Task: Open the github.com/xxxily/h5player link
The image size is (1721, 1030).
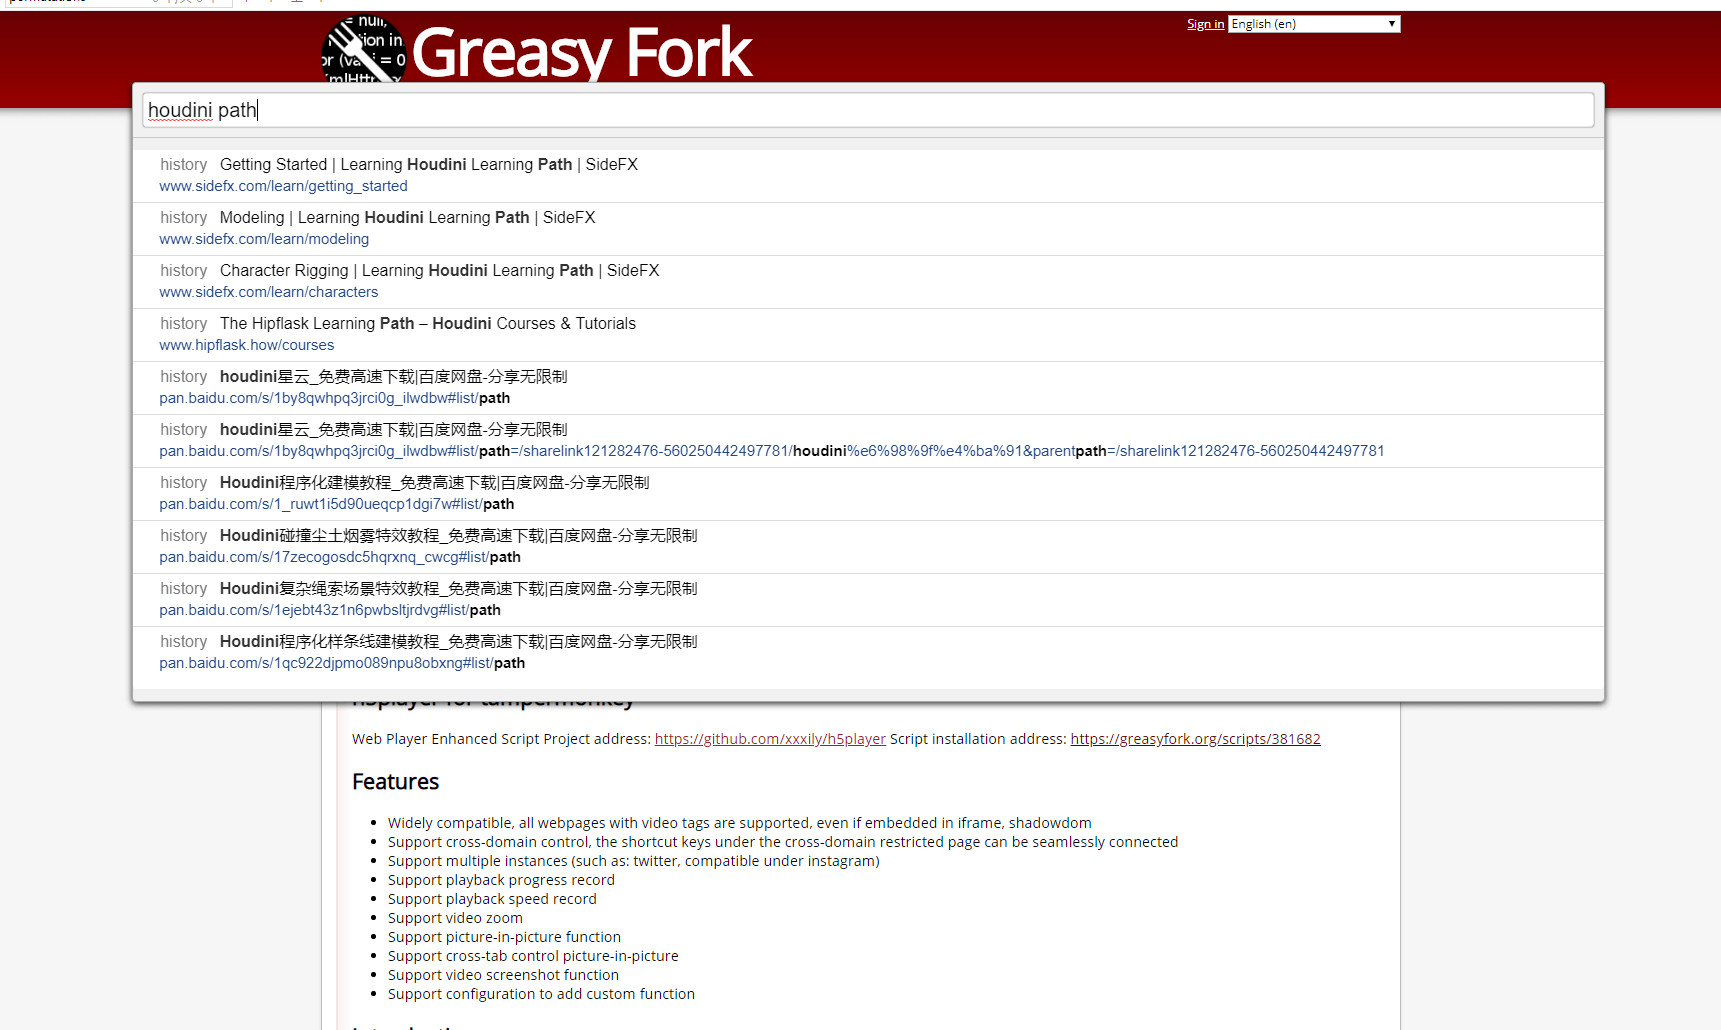Action: pos(770,739)
